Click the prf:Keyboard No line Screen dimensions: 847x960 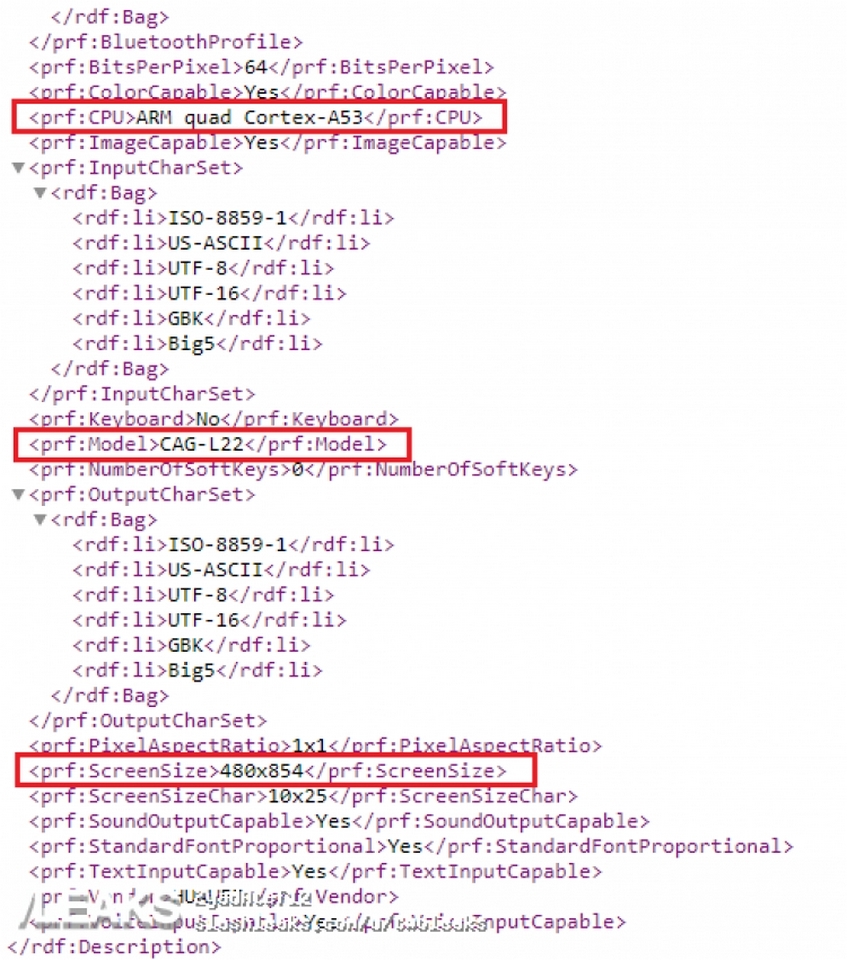click(214, 419)
